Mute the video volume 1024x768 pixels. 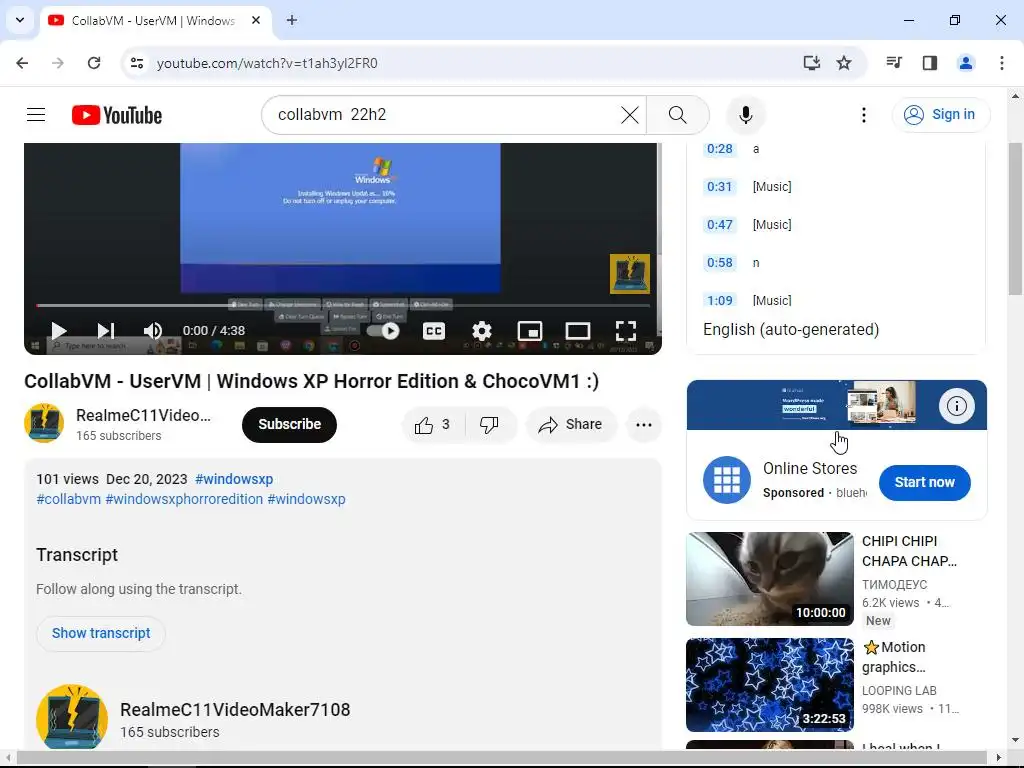[153, 331]
